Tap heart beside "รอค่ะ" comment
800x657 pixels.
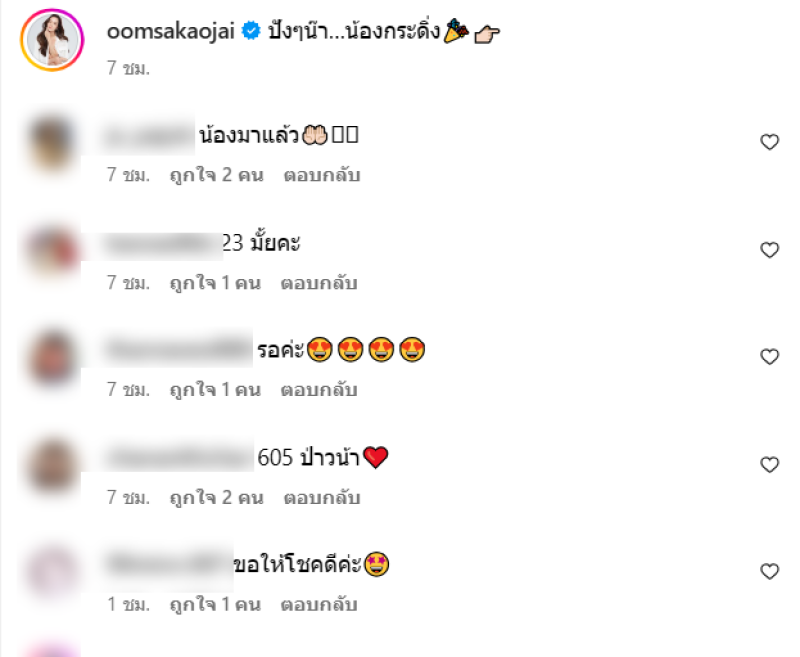(x=769, y=357)
